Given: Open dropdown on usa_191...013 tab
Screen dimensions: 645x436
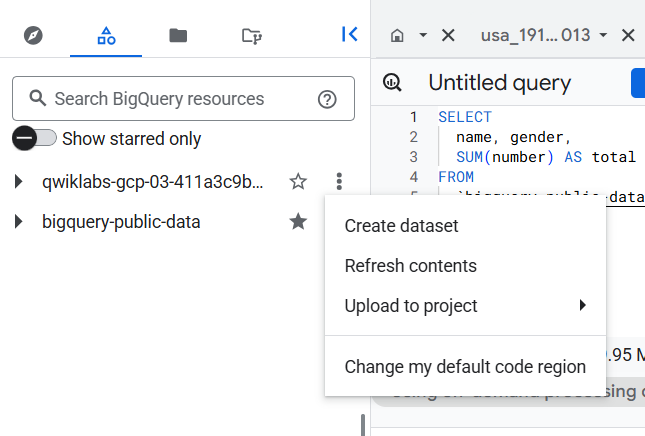Looking at the screenshot, I should (x=603, y=35).
